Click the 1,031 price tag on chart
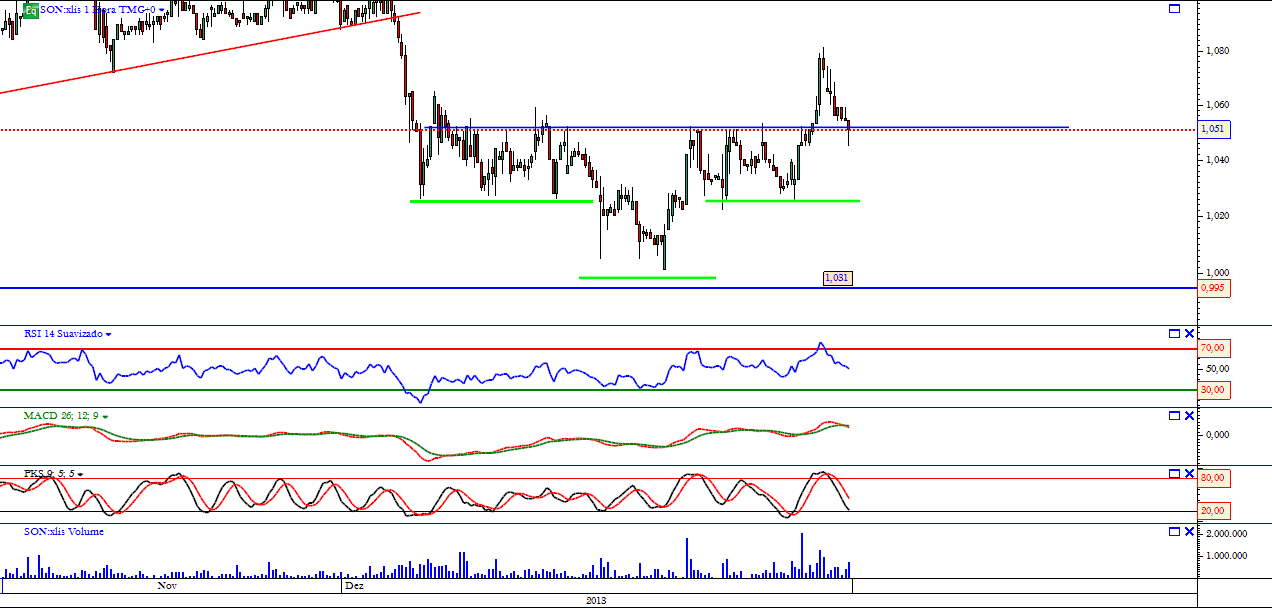This screenshot has width=1272, height=608. (838, 278)
